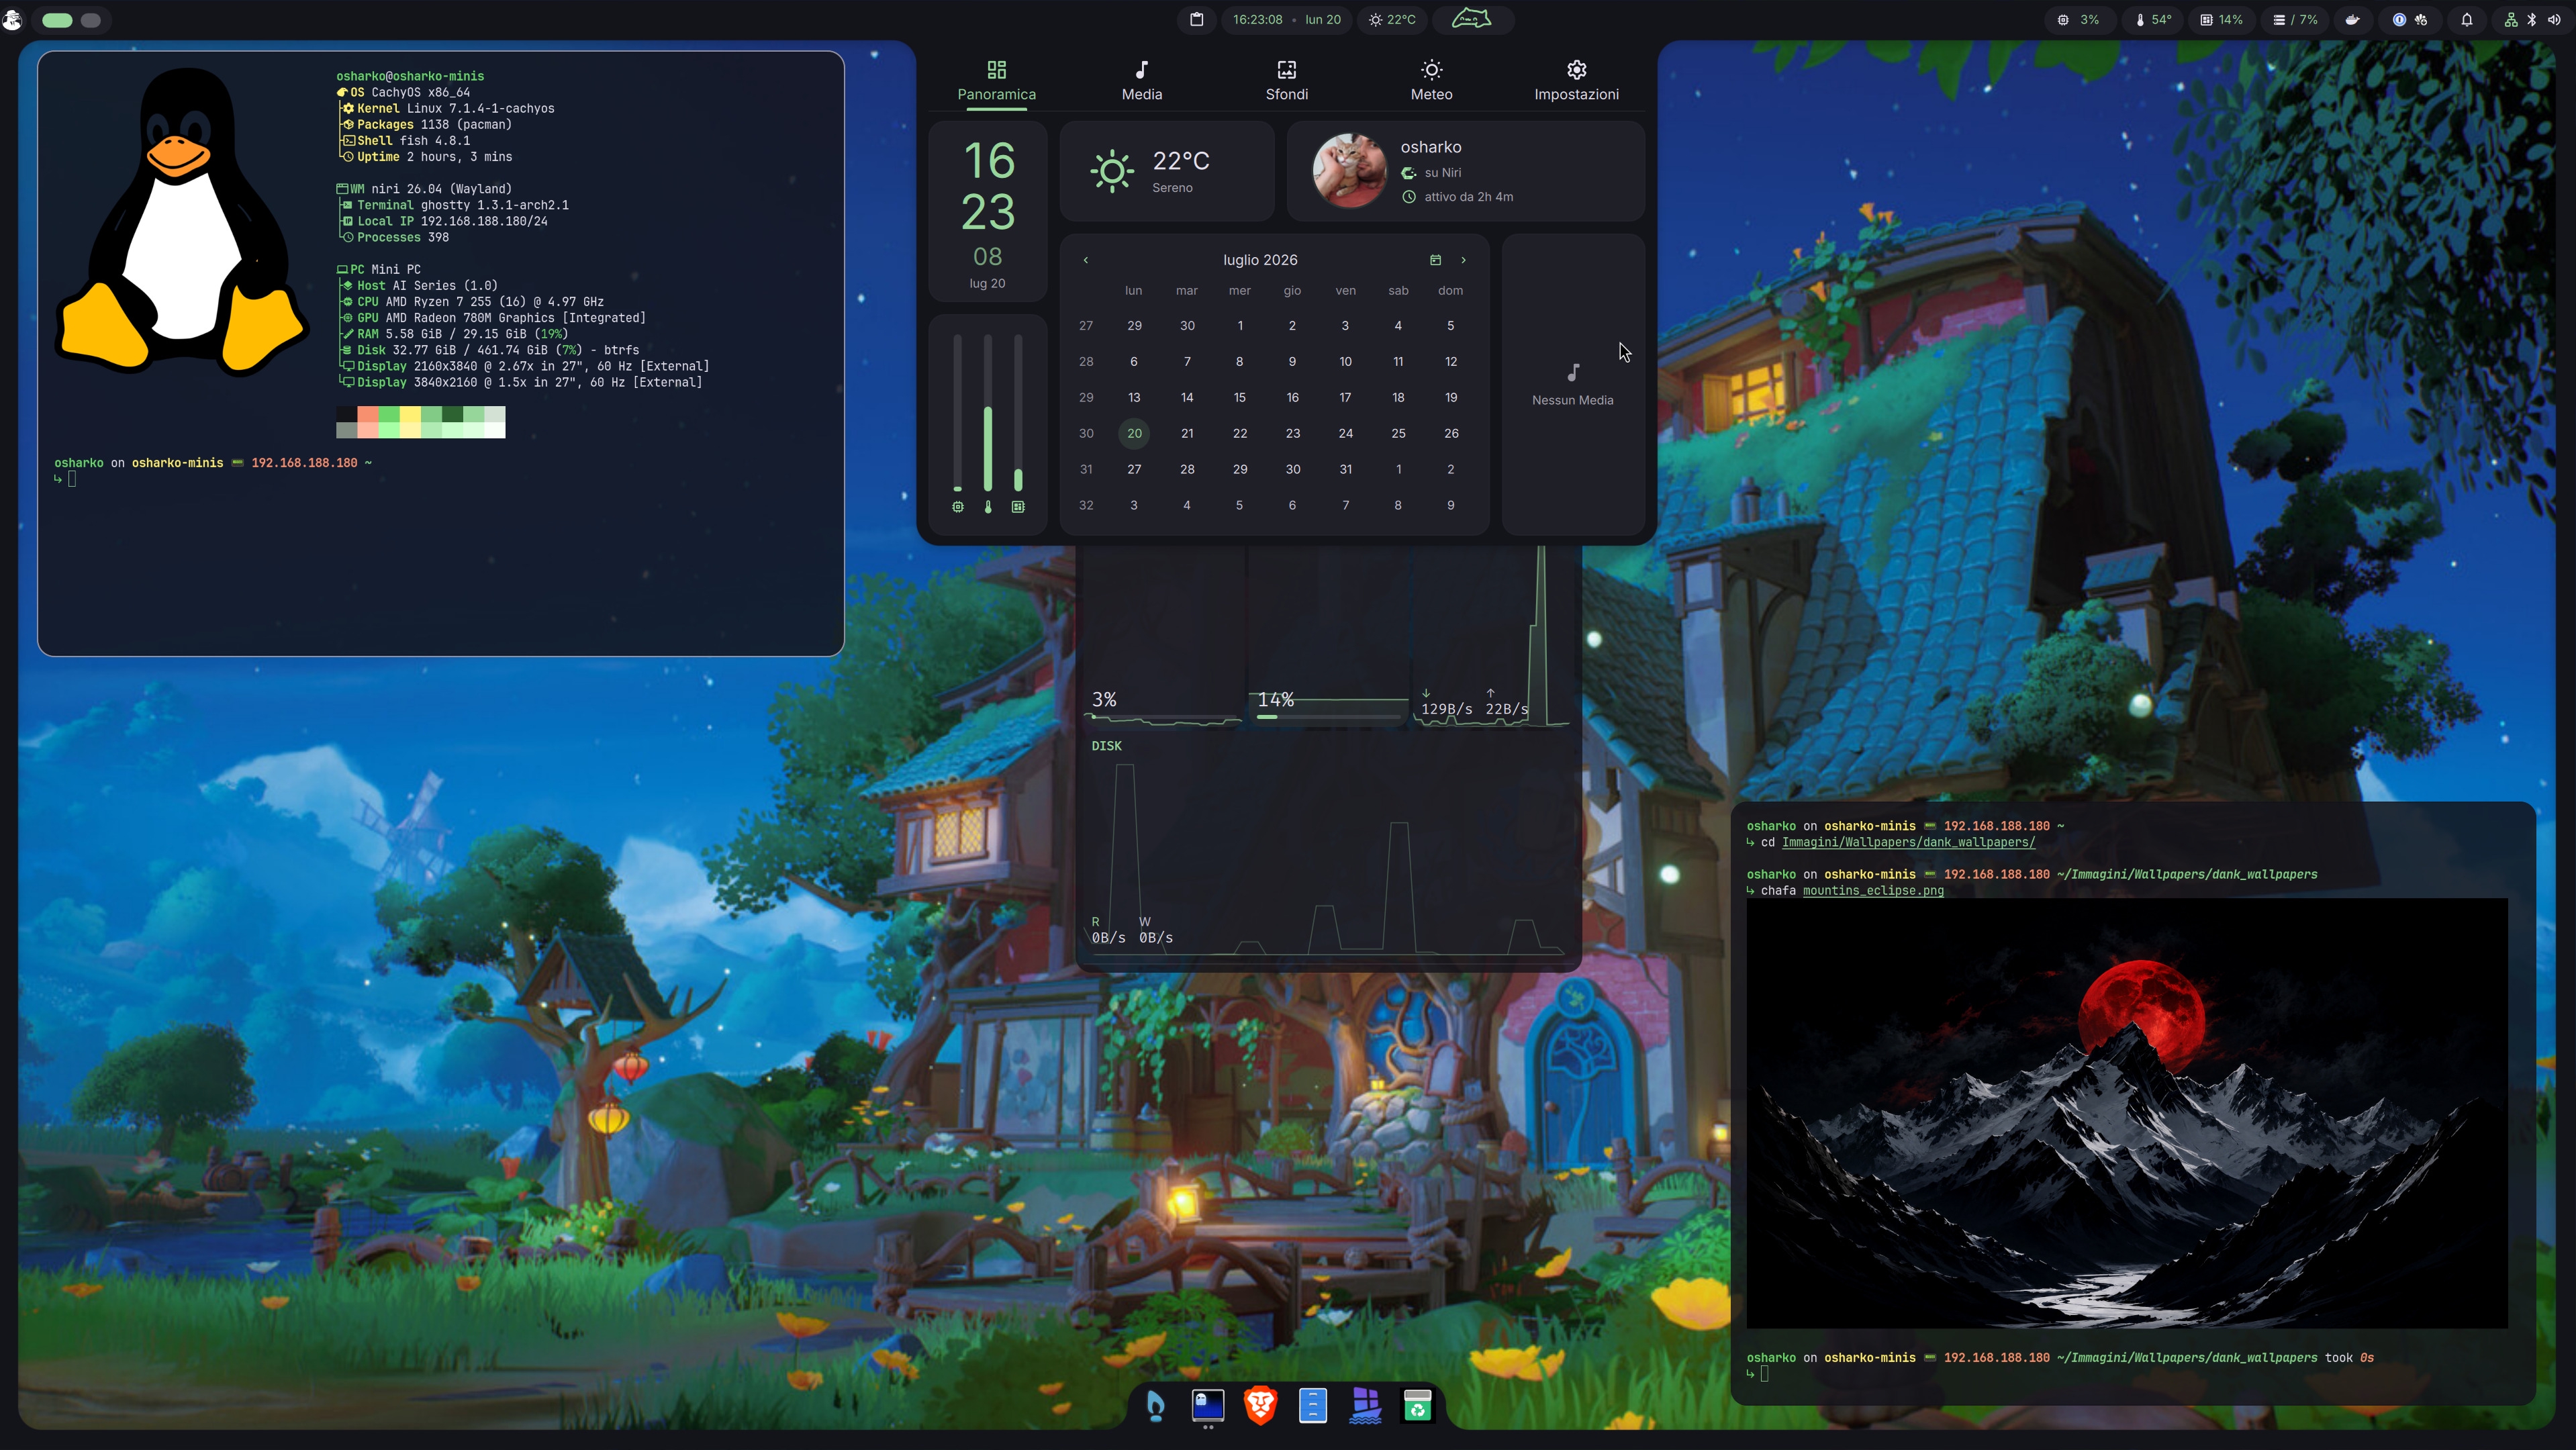Open the temperature 54° indicator
The image size is (2576, 1450).
coord(2154,19)
